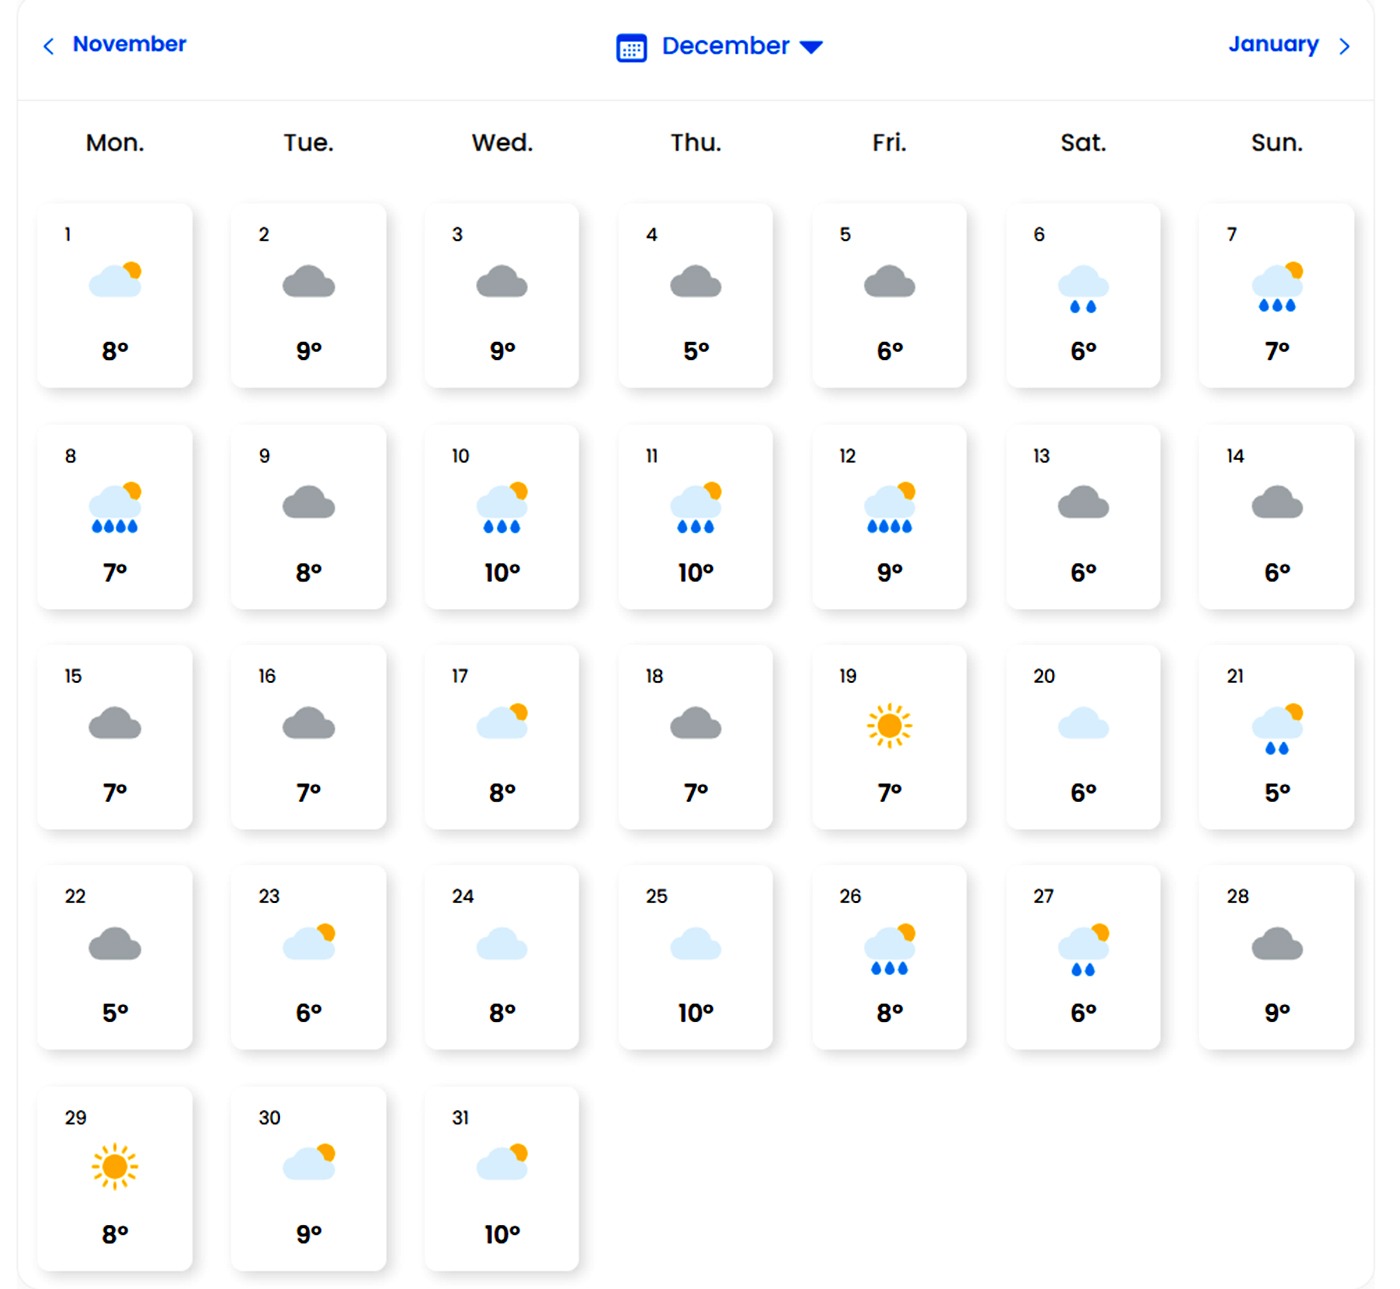Open the December 10 forecast showing 10°
This screenshot has height=1289, width=1400.
tap(502, 516)
